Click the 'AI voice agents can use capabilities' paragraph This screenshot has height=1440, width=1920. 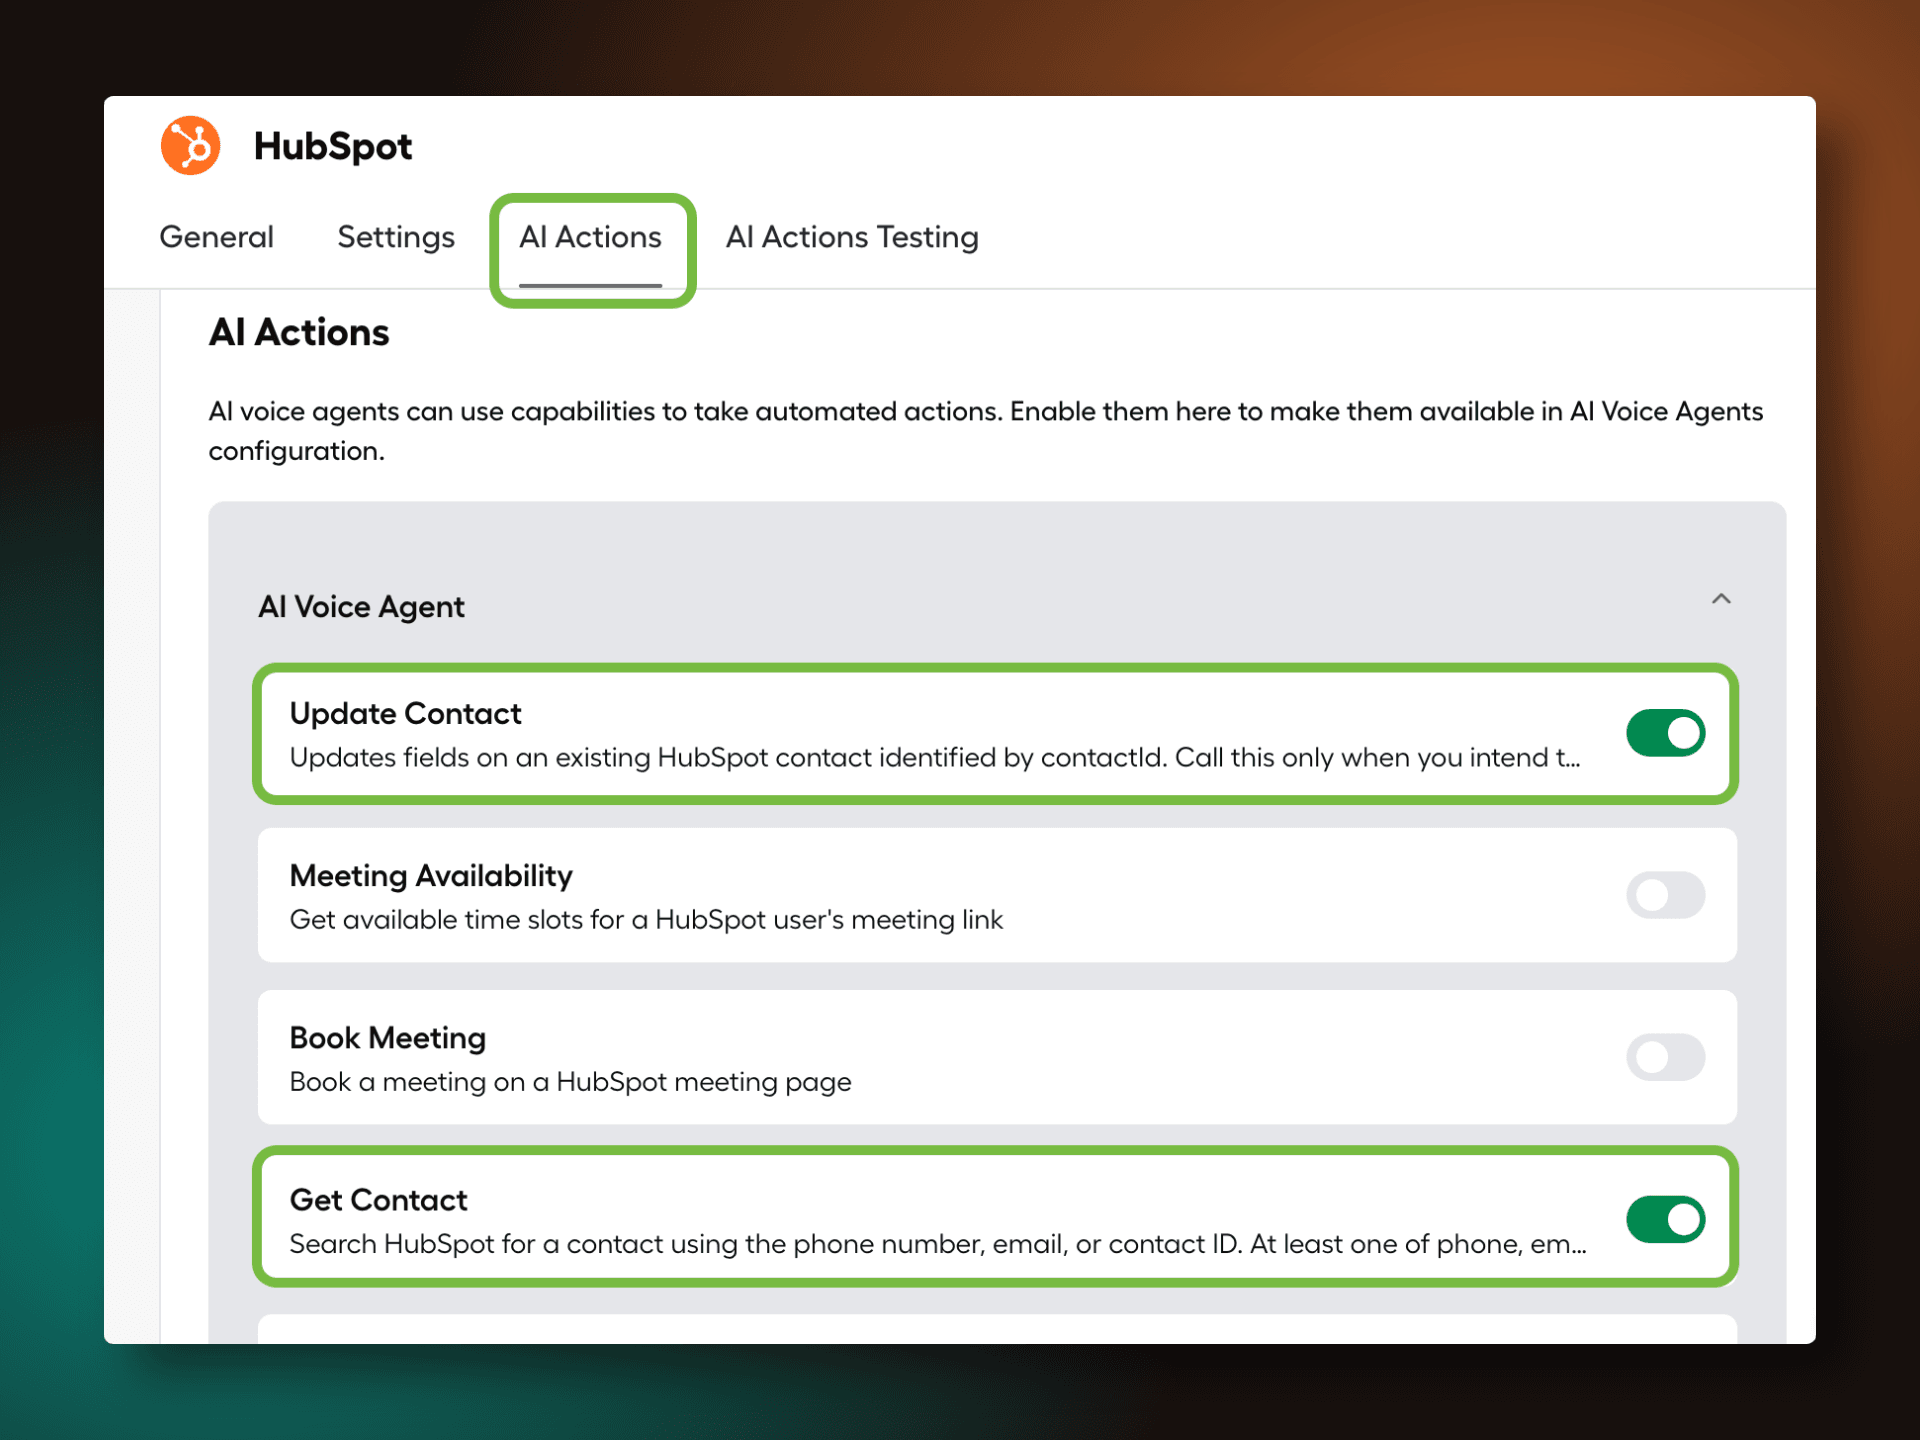point(985,431)
